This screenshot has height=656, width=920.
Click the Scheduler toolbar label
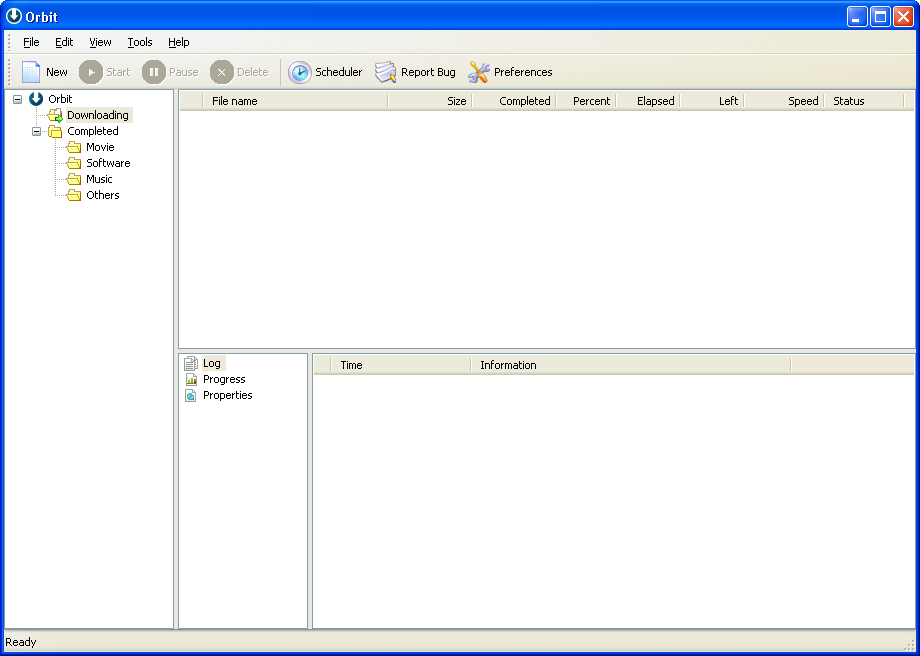(x=339, y=72)
